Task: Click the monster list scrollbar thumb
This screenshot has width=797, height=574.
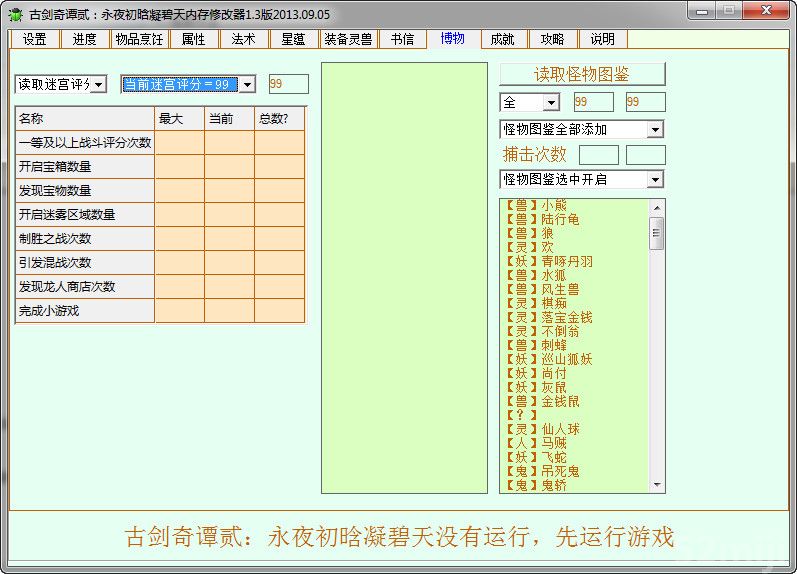Action: click(657, 233)
